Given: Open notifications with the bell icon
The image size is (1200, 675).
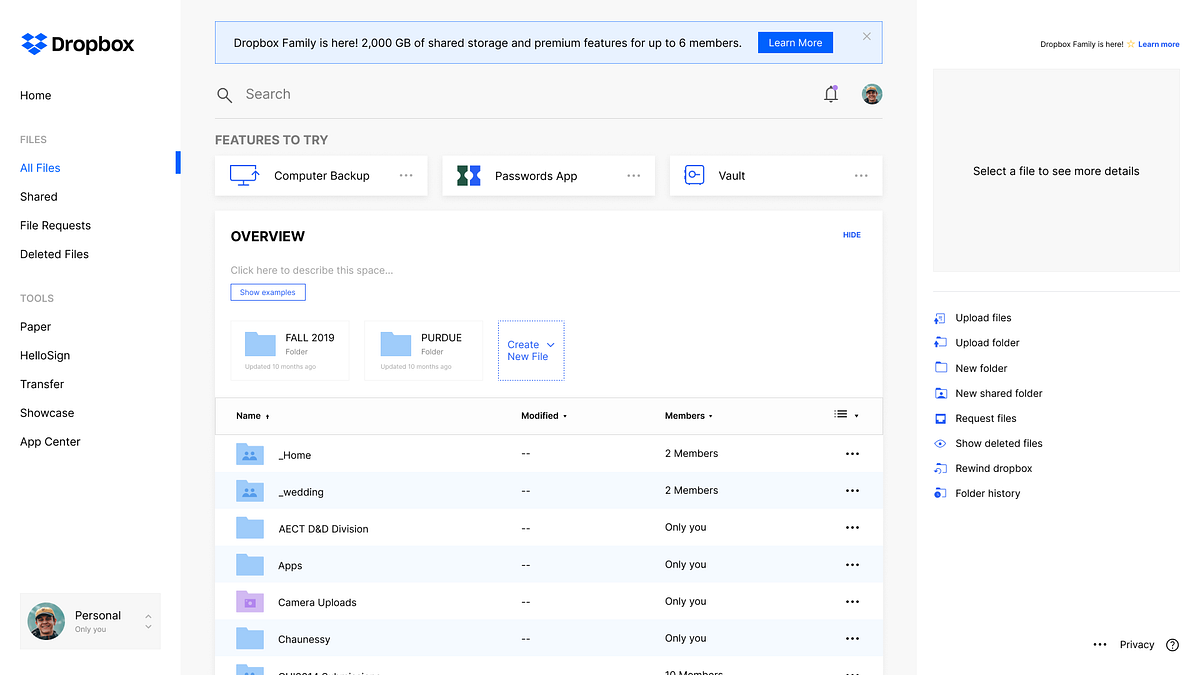Looking at the screenshot, I should (x=830, y=93).
